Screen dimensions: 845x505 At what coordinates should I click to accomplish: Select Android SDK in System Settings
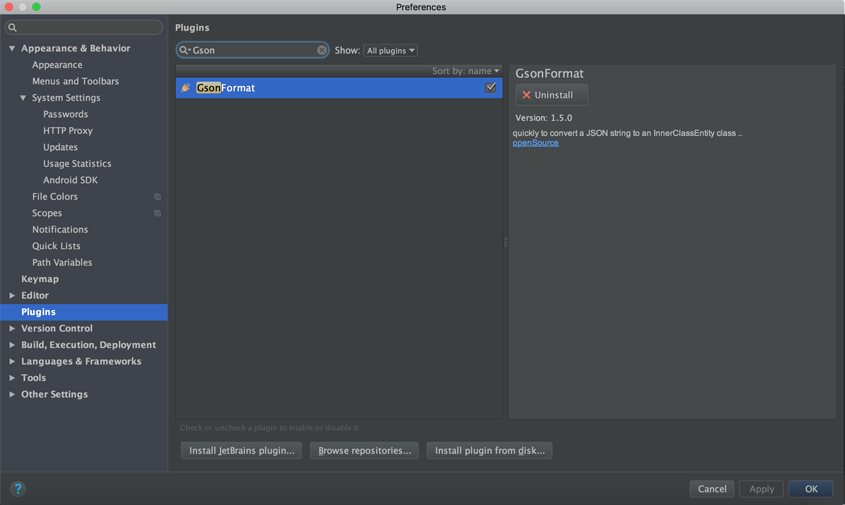[x=70, y=180]
